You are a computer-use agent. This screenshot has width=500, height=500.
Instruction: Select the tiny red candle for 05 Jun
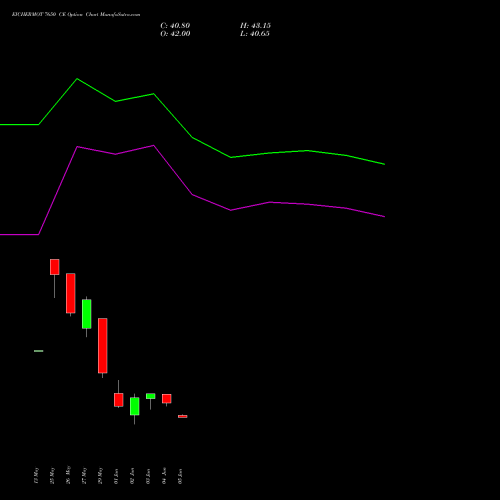click(183, 416)
